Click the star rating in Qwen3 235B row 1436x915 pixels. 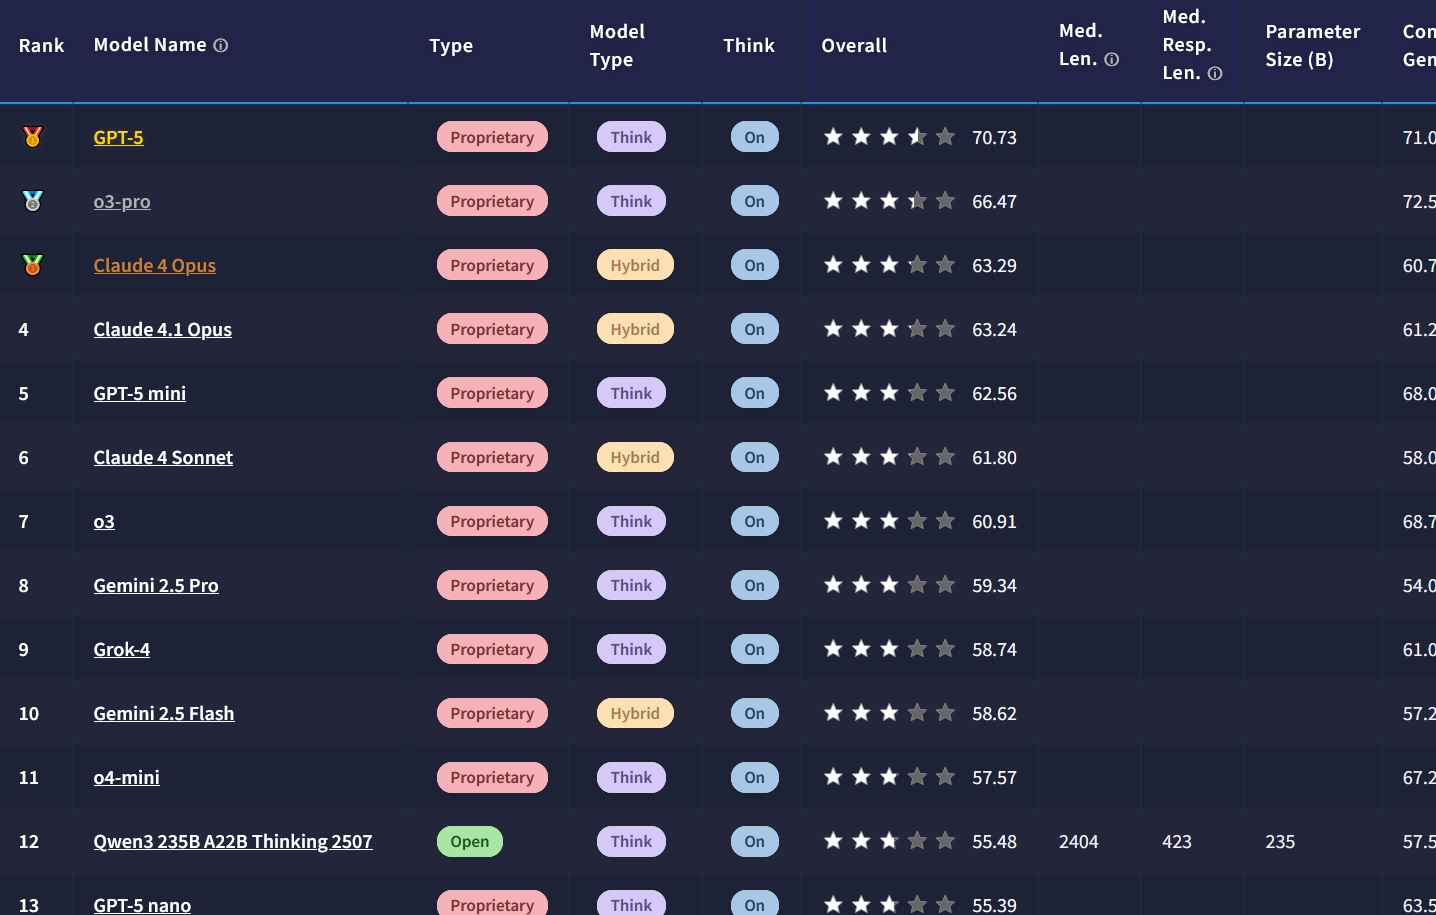(889, 841)
